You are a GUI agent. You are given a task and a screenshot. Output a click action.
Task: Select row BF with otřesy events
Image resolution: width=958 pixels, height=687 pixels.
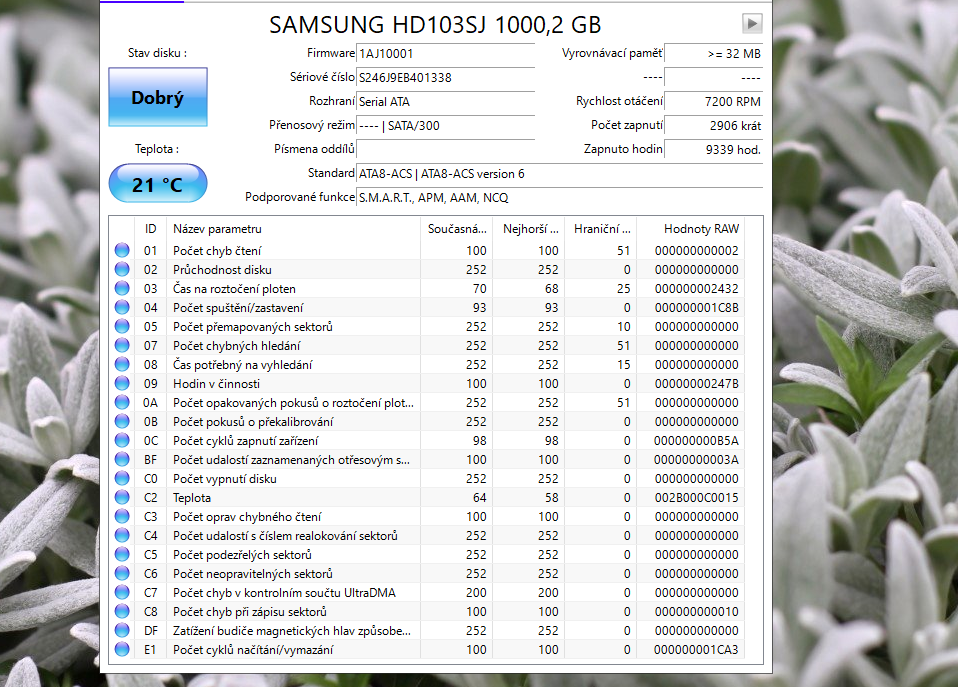click(x=300, y=459)
